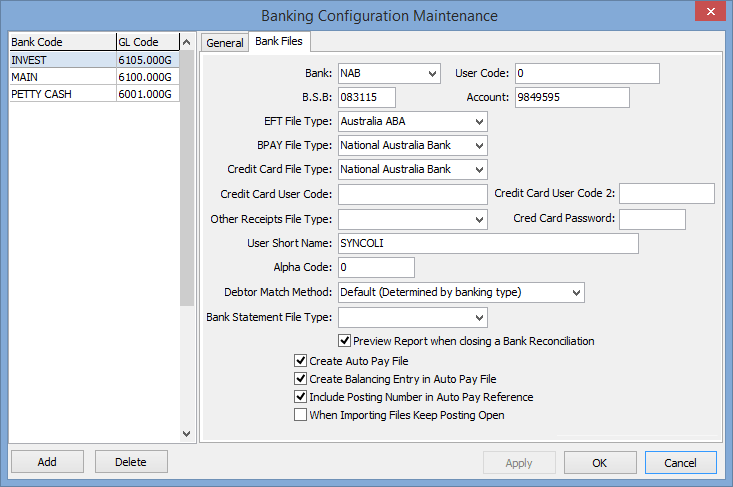Expand the EFT File Type dropdown
This screenshot has width=733, height=487.
(x=479, y=122)
